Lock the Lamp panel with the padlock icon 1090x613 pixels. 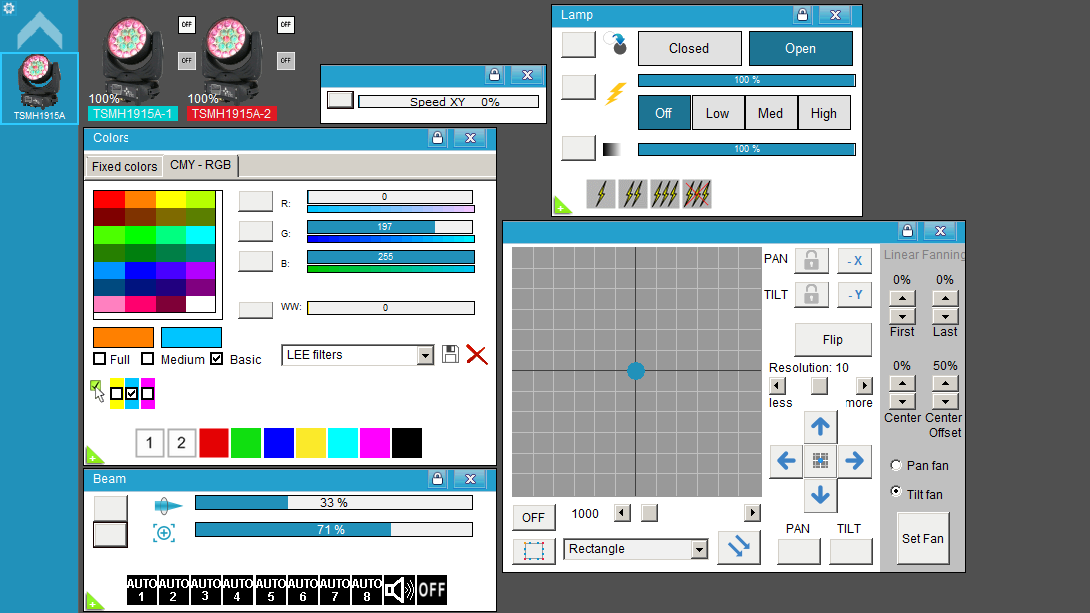[802, 15]
